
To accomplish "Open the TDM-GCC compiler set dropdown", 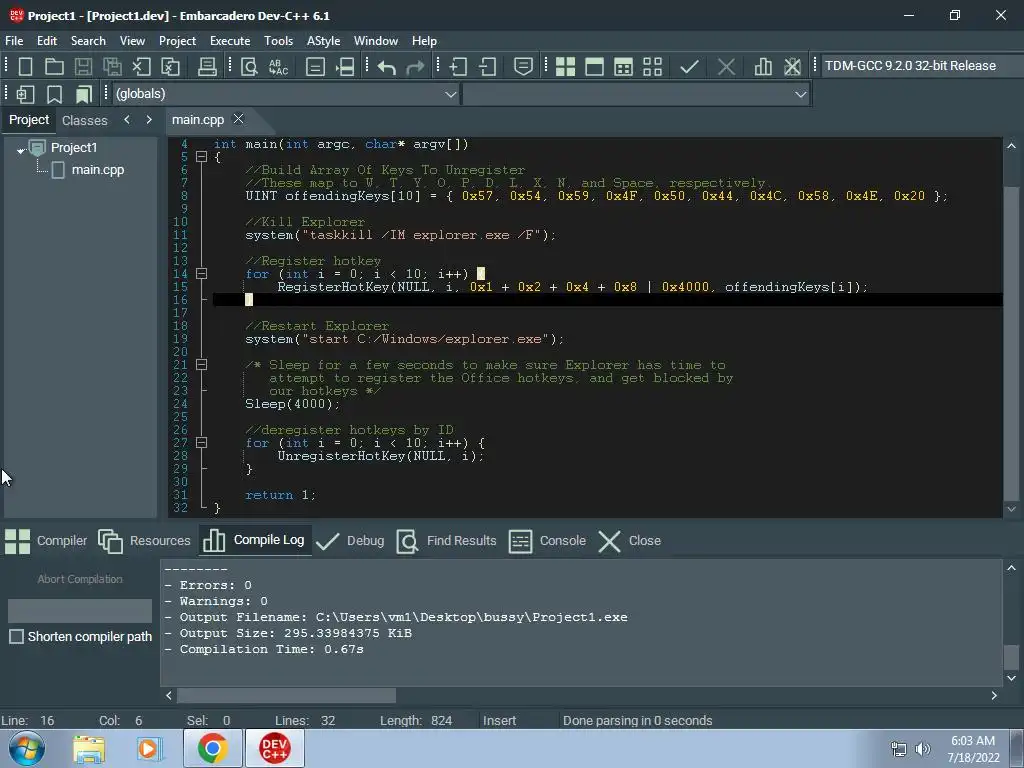I will 921,66.
